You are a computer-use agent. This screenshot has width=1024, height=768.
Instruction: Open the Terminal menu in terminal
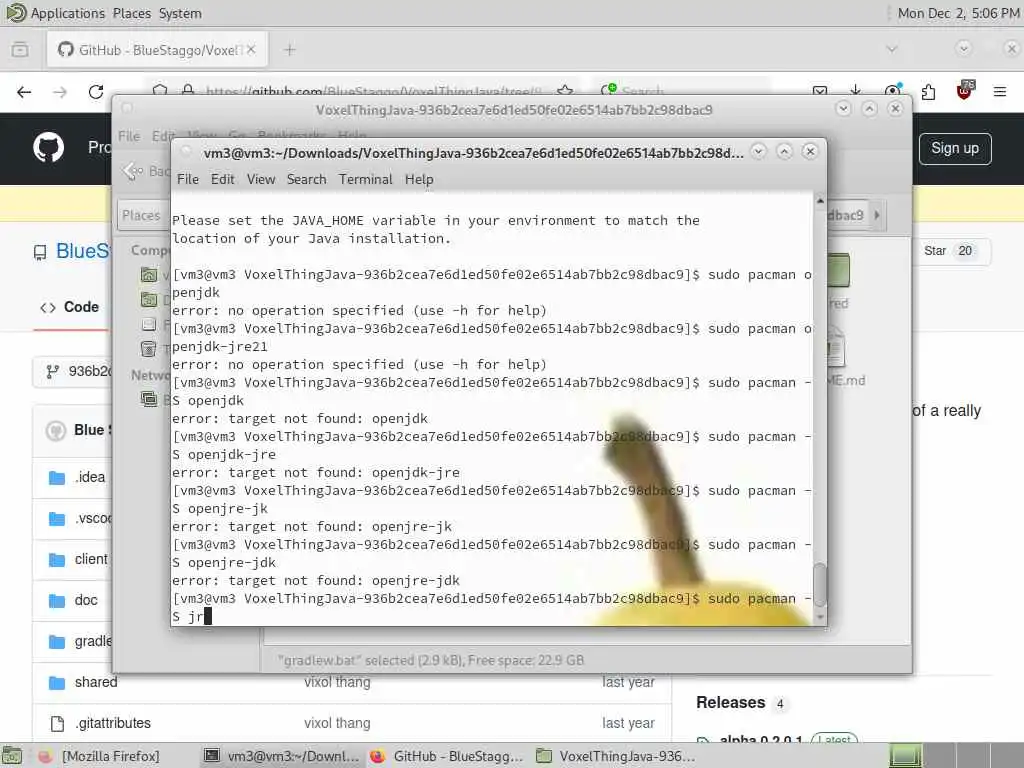(x=365, y=179)
